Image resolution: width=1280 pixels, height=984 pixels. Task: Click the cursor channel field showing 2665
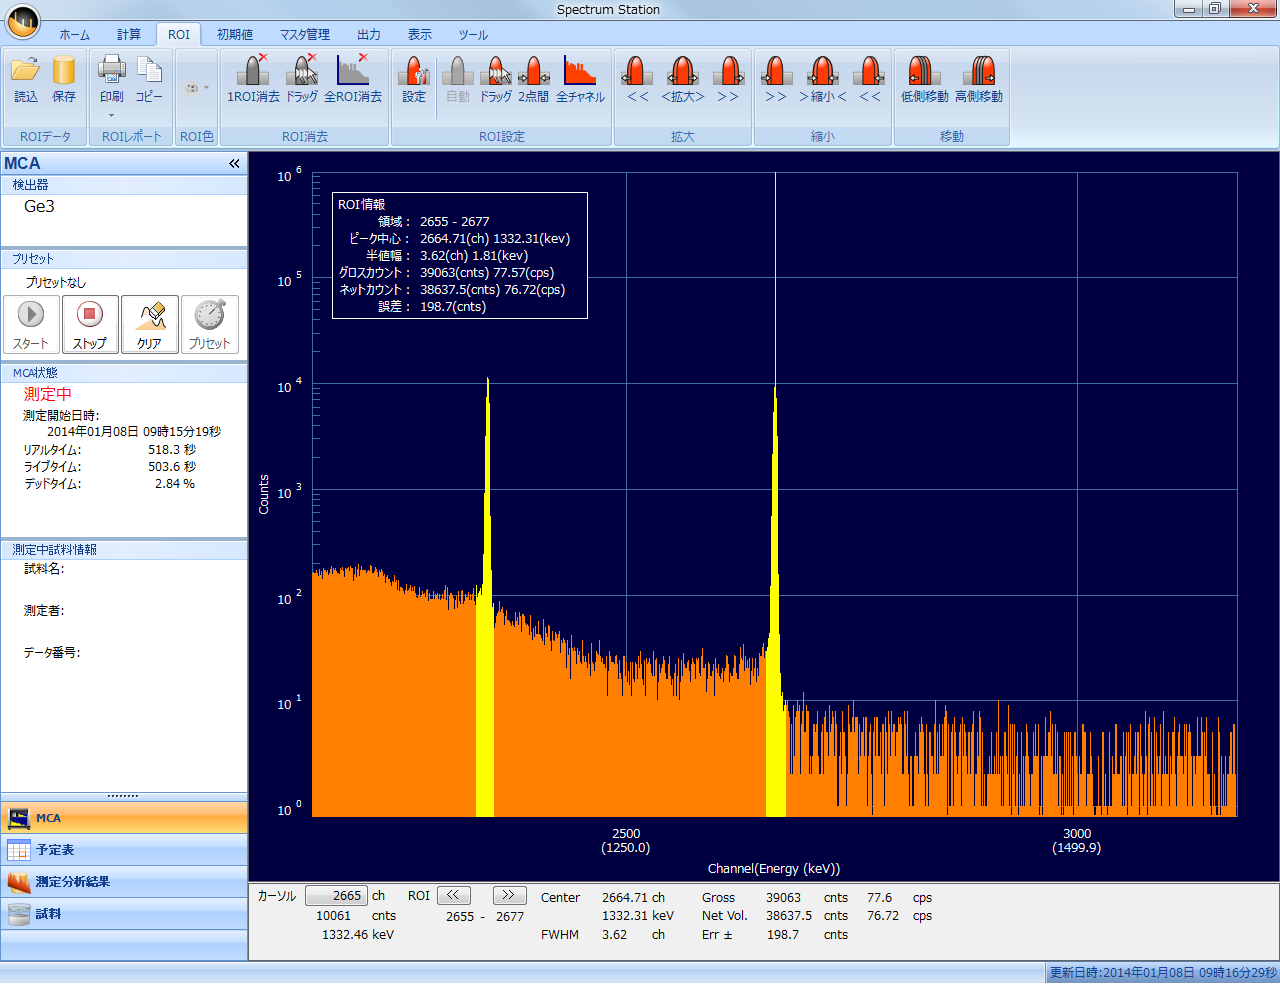pyautogui.click(x=336, y=896)
